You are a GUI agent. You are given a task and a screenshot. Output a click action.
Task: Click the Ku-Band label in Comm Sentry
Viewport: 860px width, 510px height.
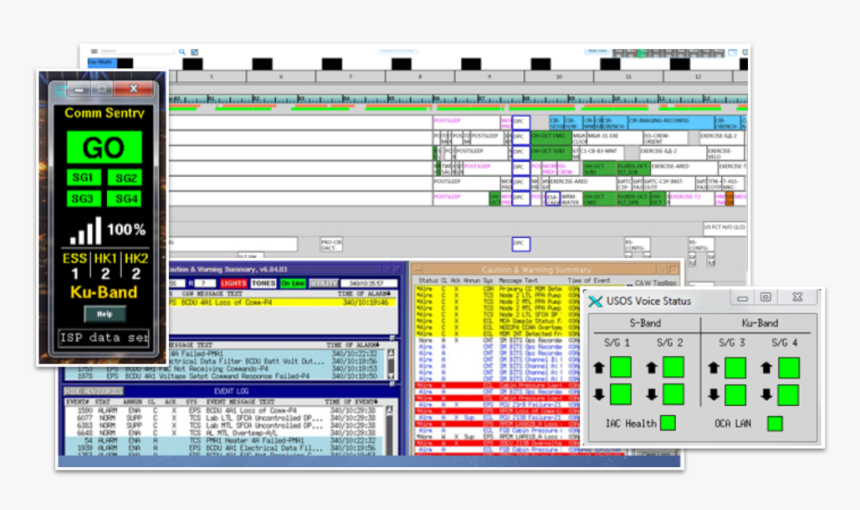[104, 292]
